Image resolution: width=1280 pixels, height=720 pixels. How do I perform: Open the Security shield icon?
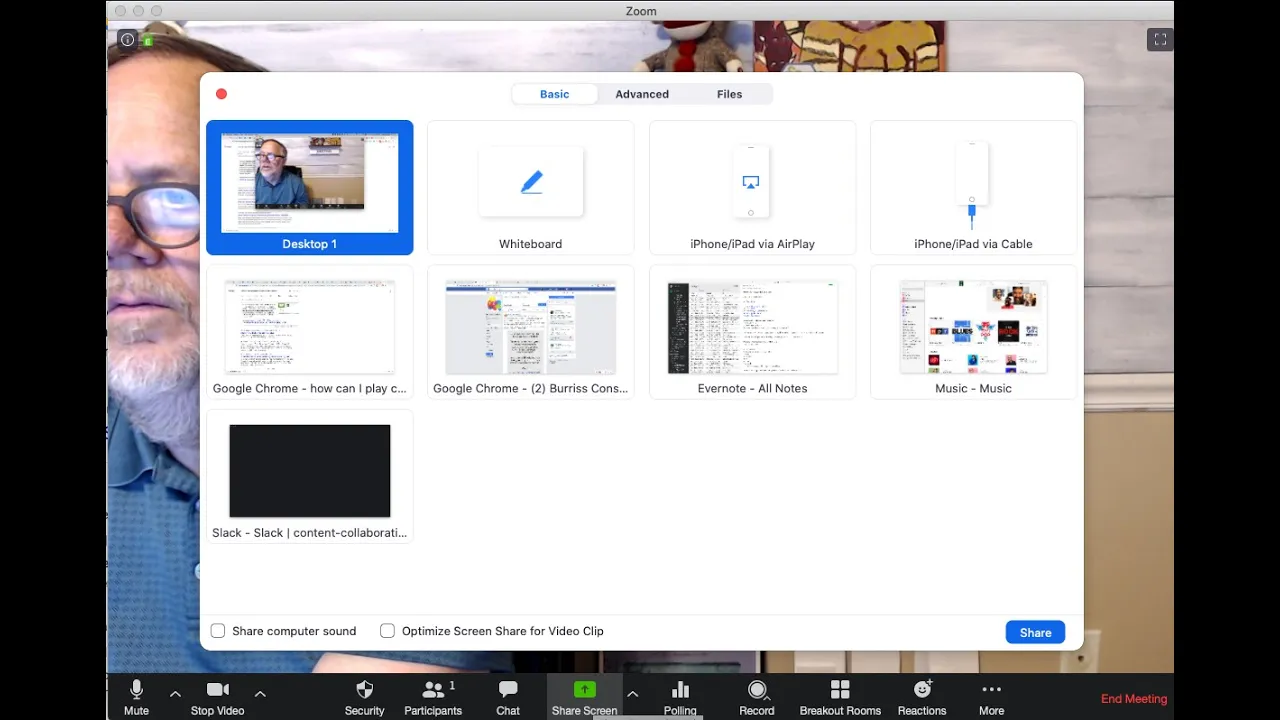click(364, 690)
